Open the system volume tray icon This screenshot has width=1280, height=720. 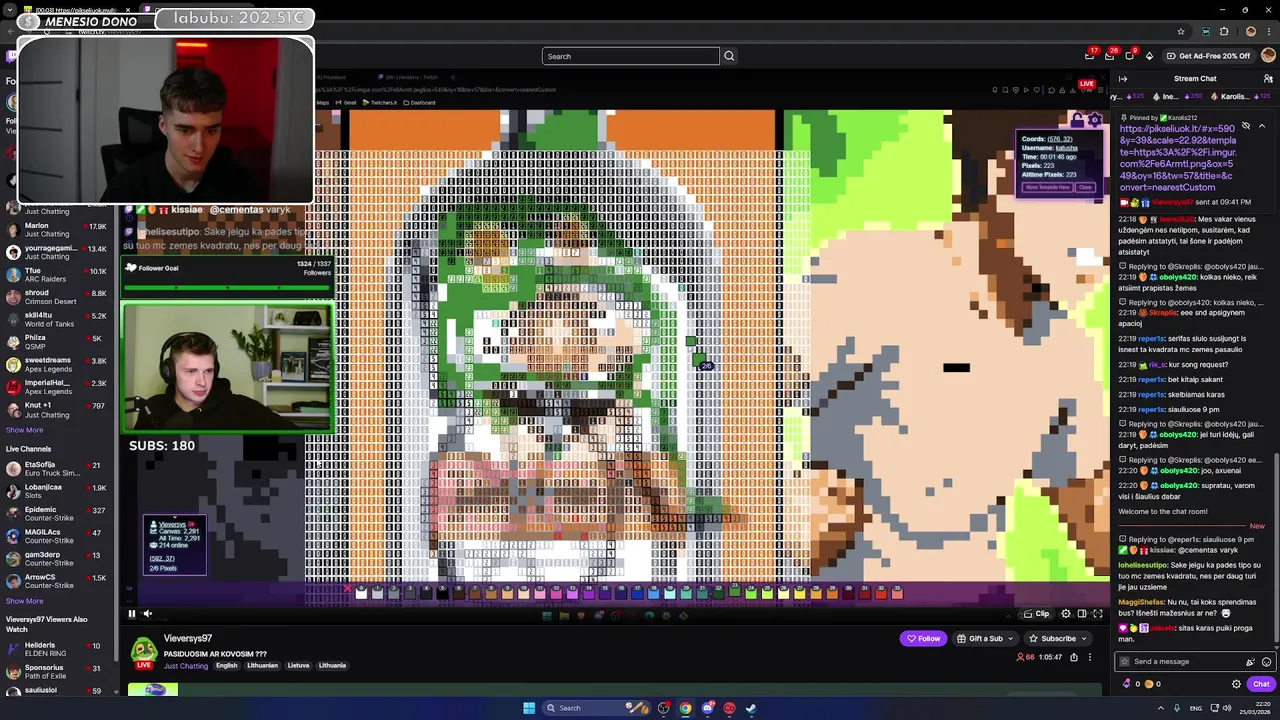(1229, 708)
